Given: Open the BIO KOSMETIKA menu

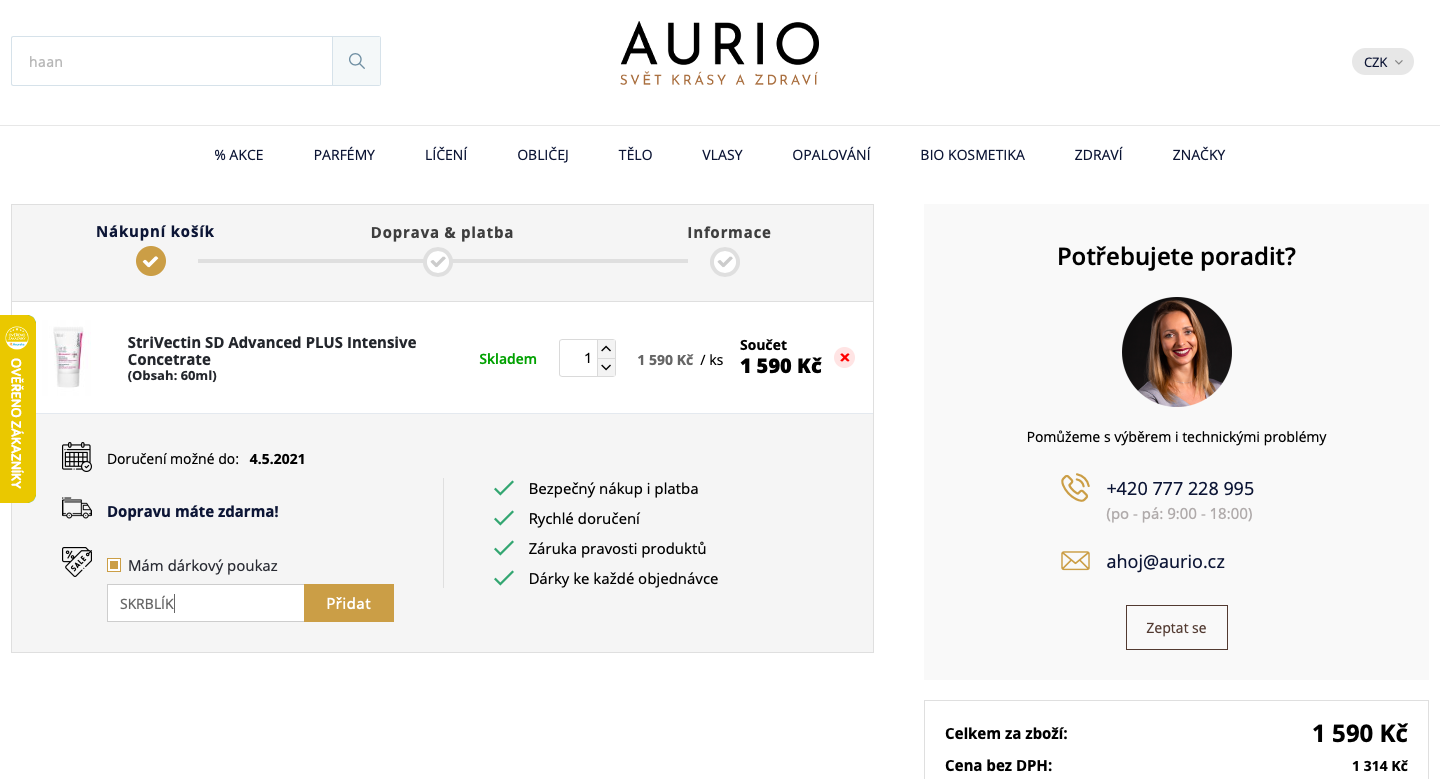Looking at the screenshot, I should [x=972, y=155].
